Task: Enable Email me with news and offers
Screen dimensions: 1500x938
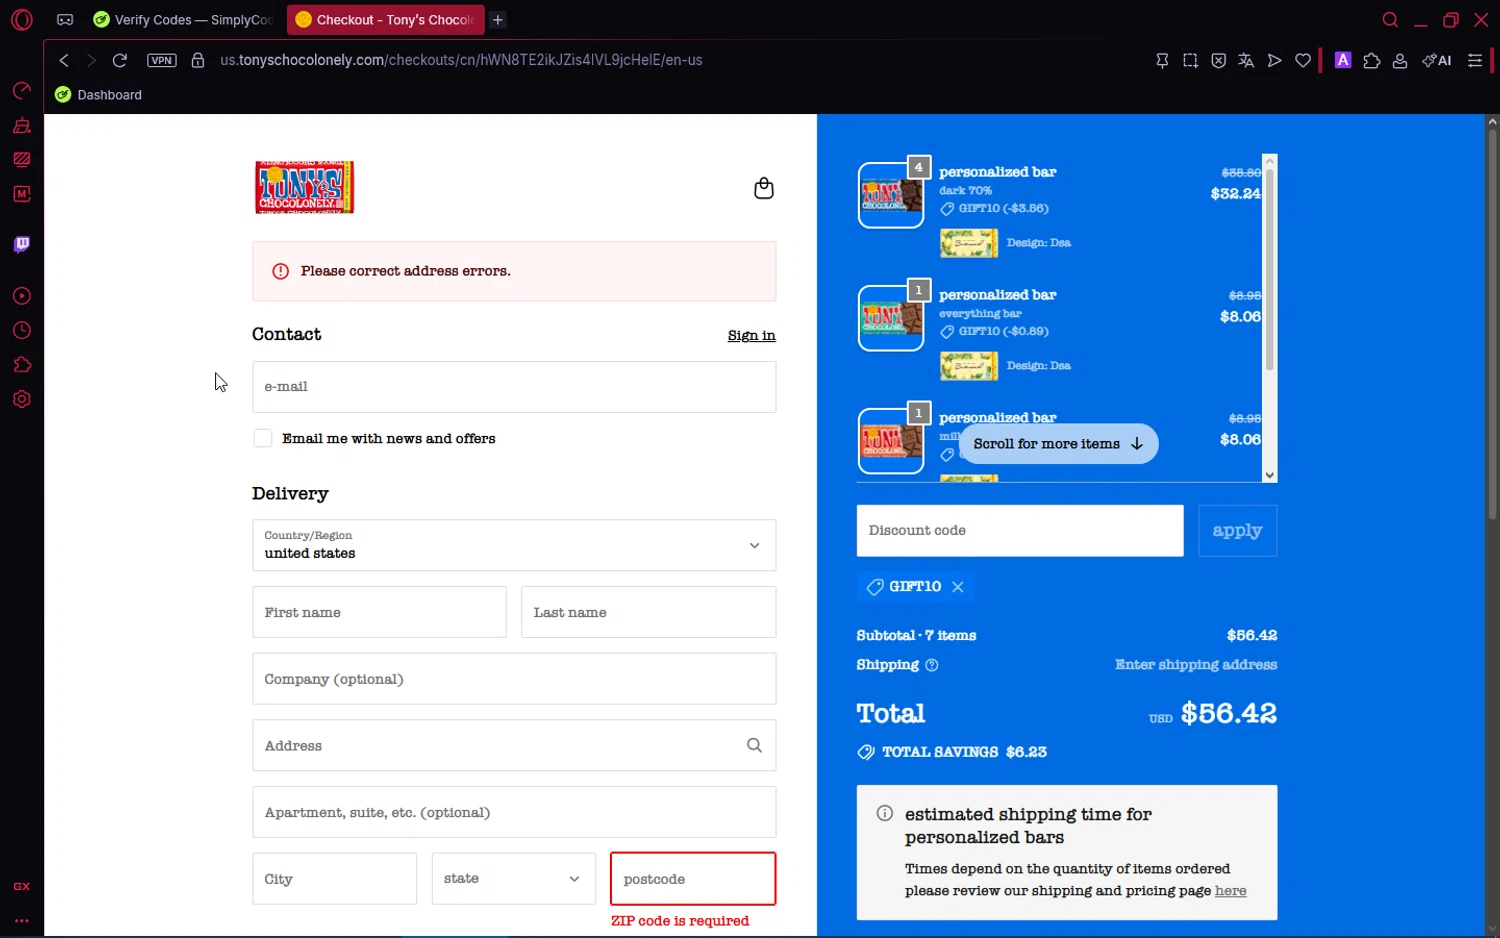Action: point(263,438)
